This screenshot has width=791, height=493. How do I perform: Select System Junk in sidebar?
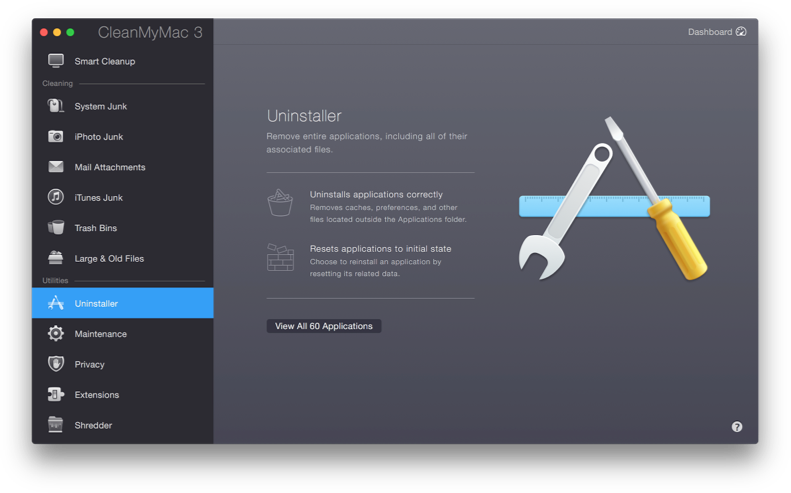pos(123,106)
